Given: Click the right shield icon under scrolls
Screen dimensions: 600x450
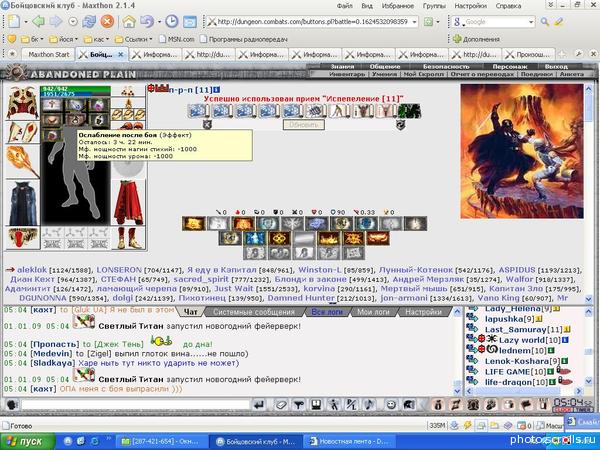Looking at the screenshot, I should pyautogui.click(x=400, y=125).
